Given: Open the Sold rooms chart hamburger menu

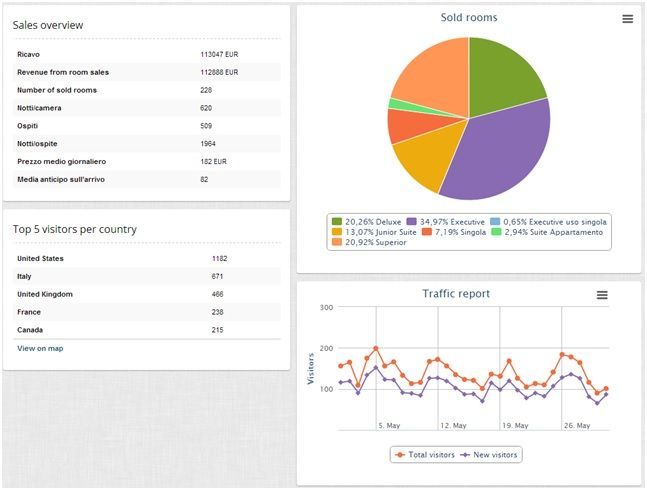Looking at the screenshot, I should (x=627, y=19).
